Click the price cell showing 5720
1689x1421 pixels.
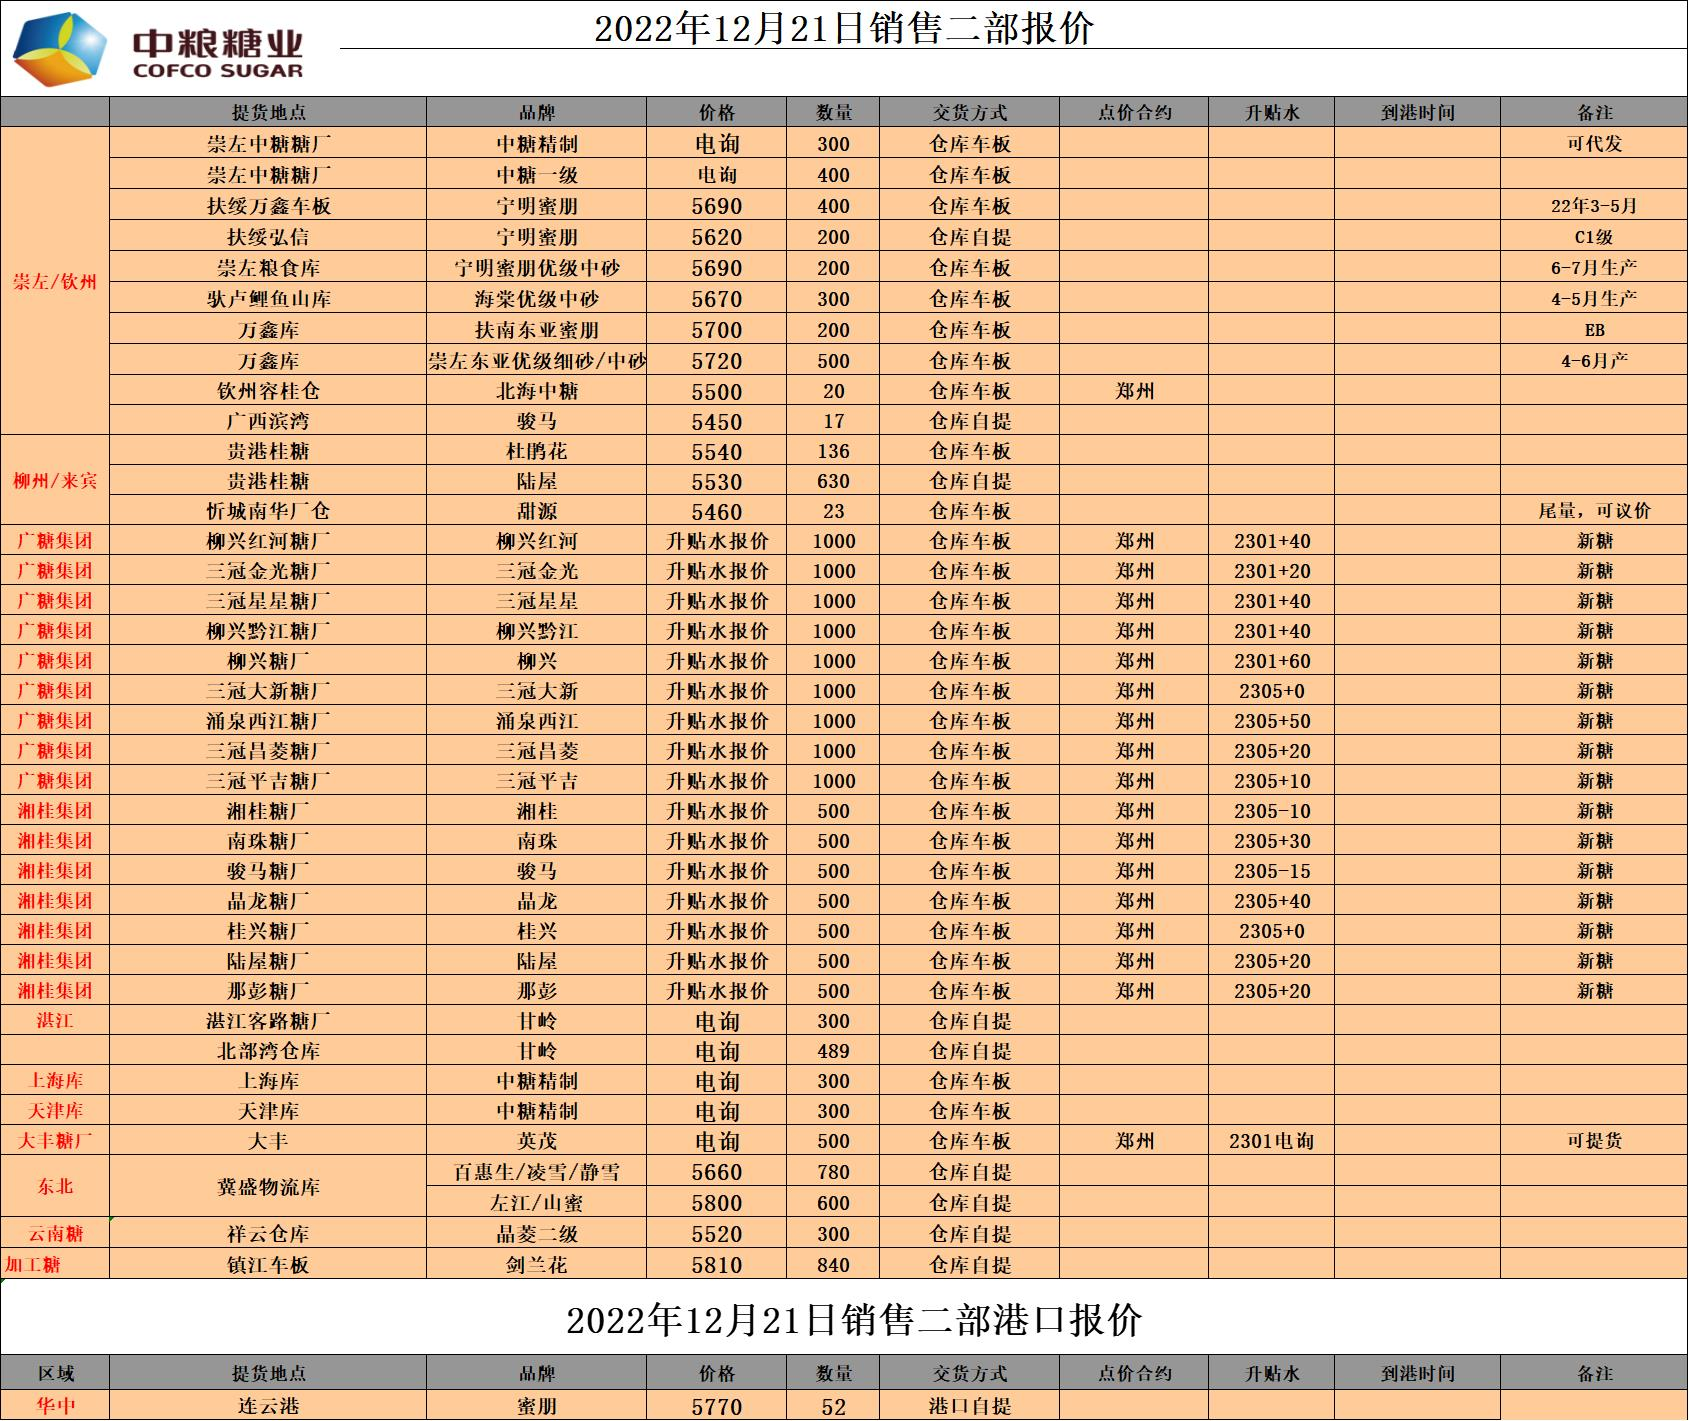coord(716,361)
